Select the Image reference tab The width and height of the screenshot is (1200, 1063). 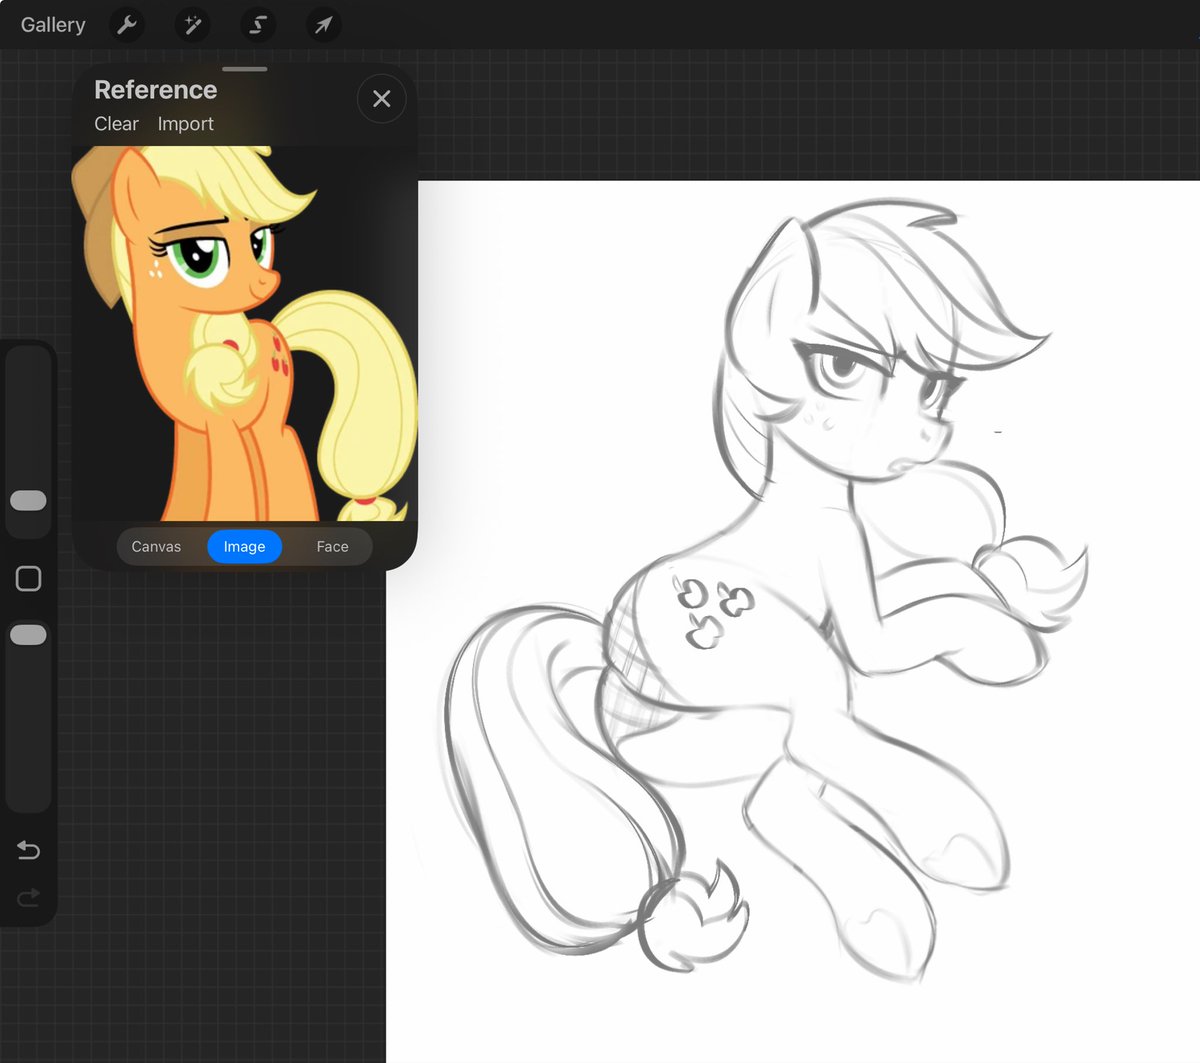coord(244,547)
